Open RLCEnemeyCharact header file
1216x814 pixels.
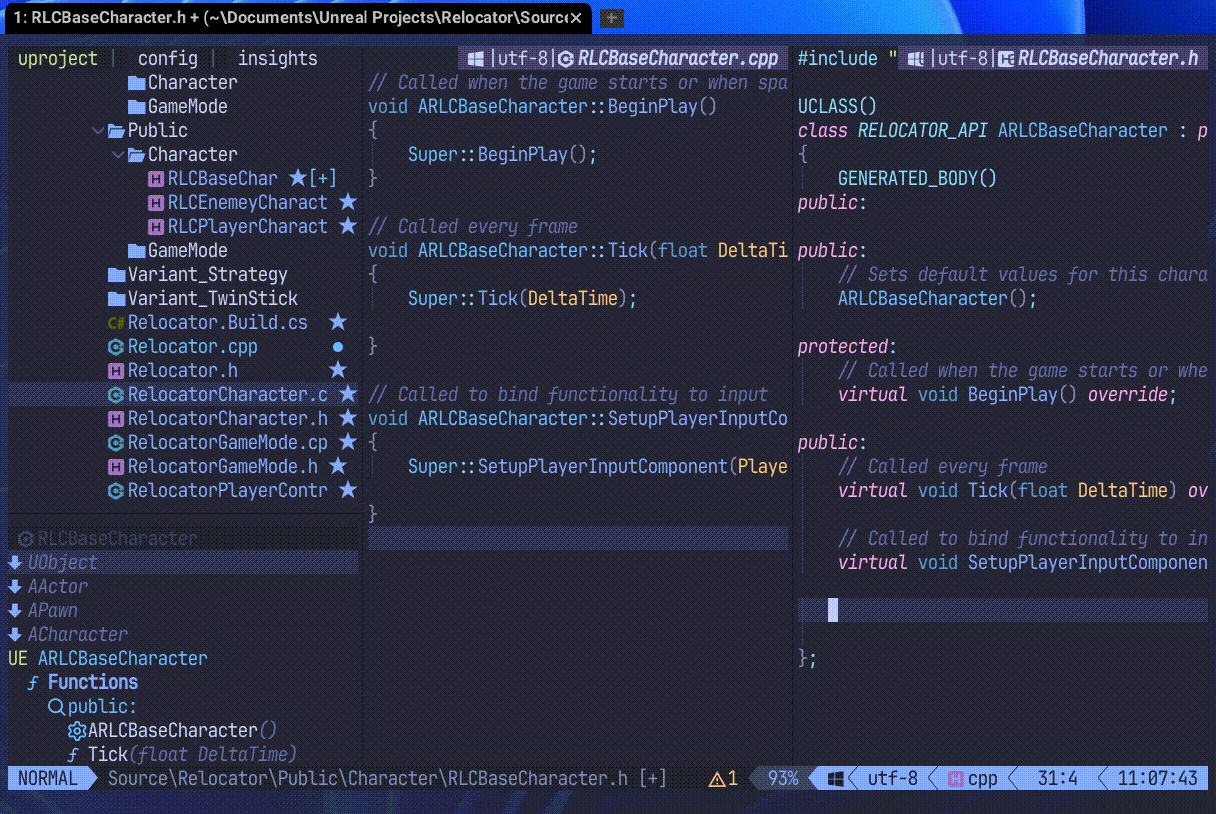(x=247, y=202)
